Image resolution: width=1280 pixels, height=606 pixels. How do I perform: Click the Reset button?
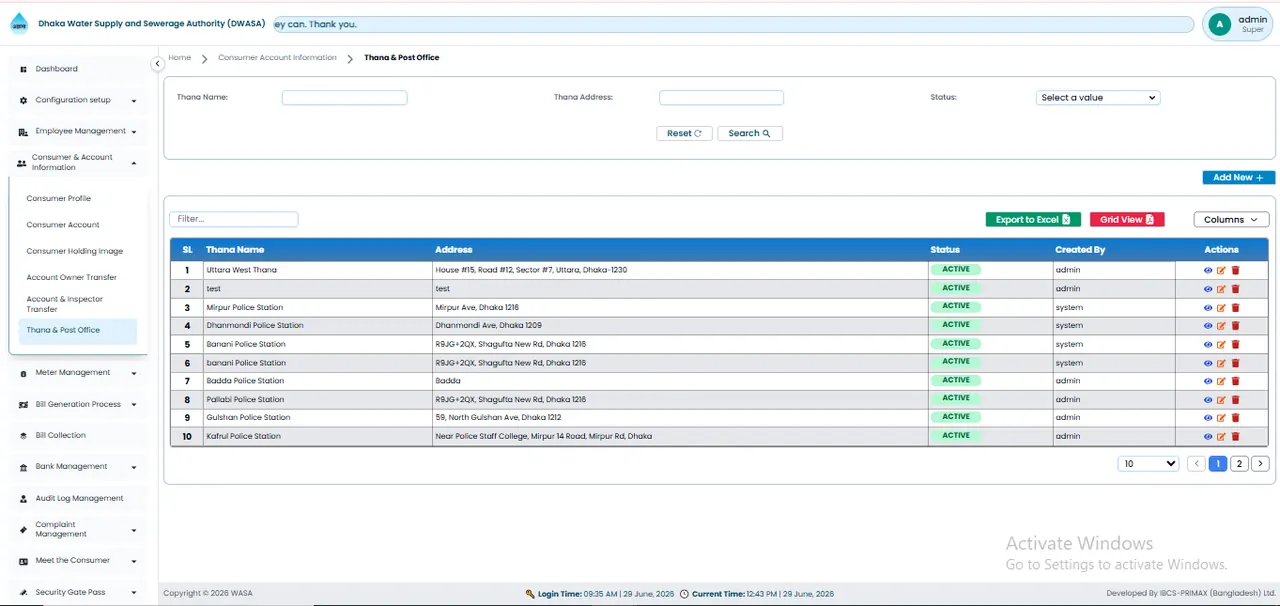(684, 133)
